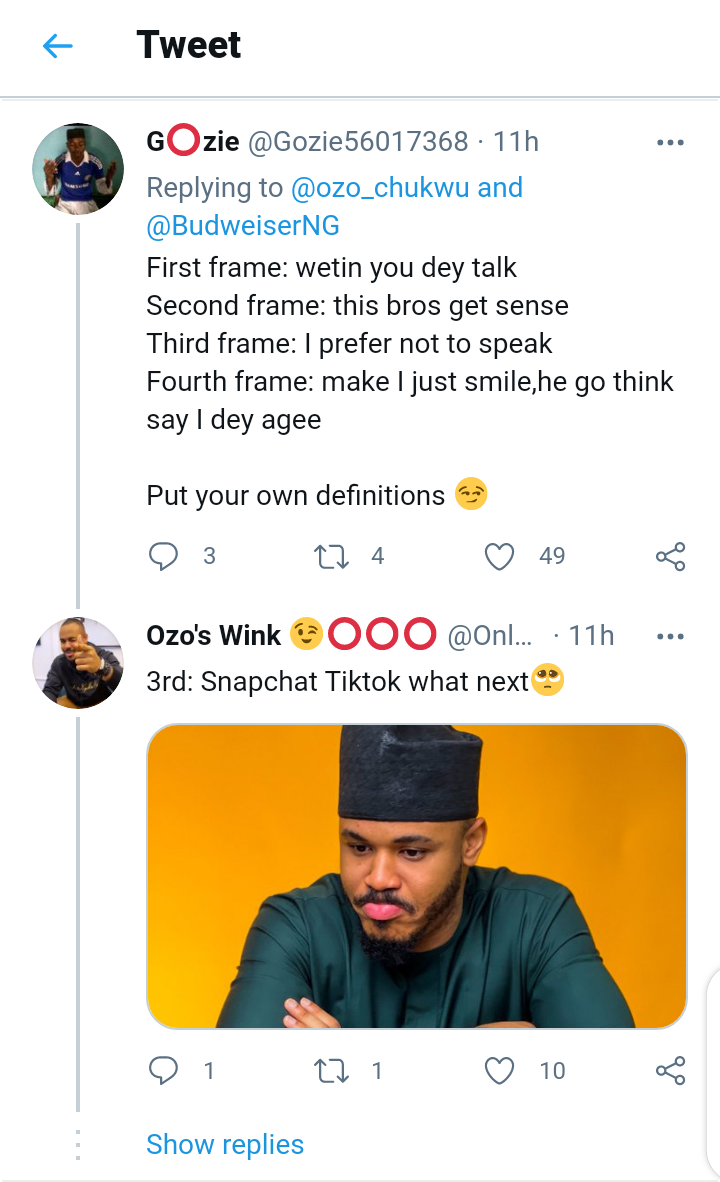Open Ozo's Wink display name

[x=213, y=635]
